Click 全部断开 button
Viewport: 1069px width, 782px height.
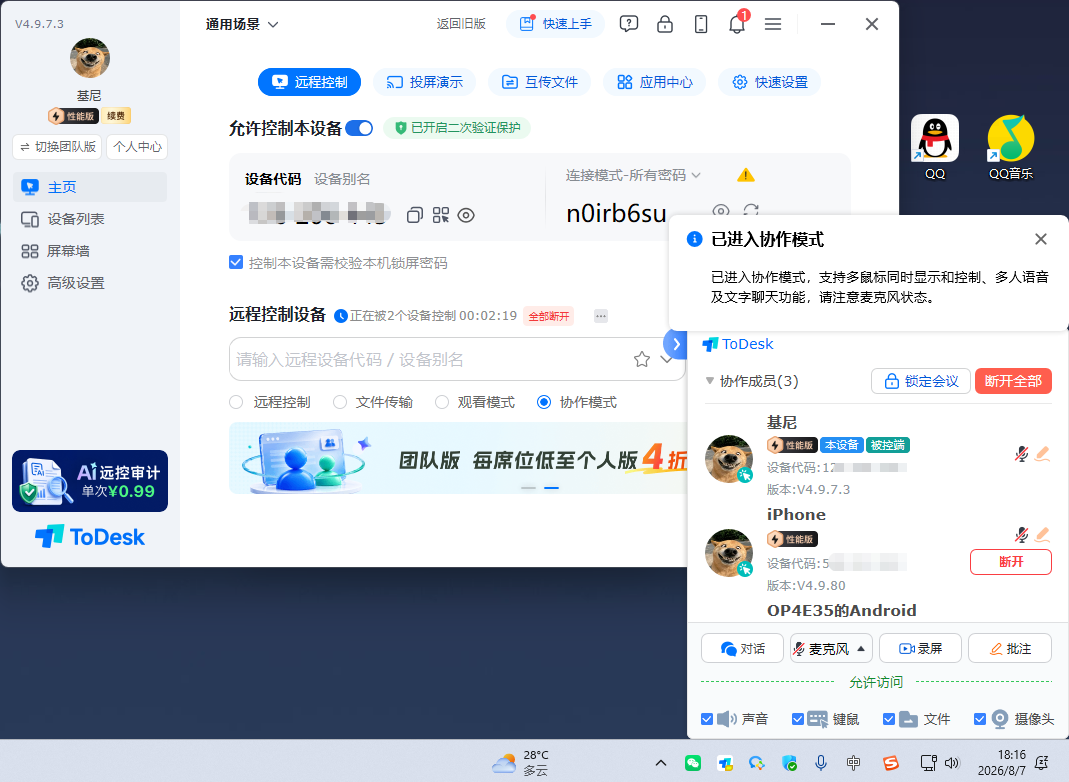pos(549,316)
